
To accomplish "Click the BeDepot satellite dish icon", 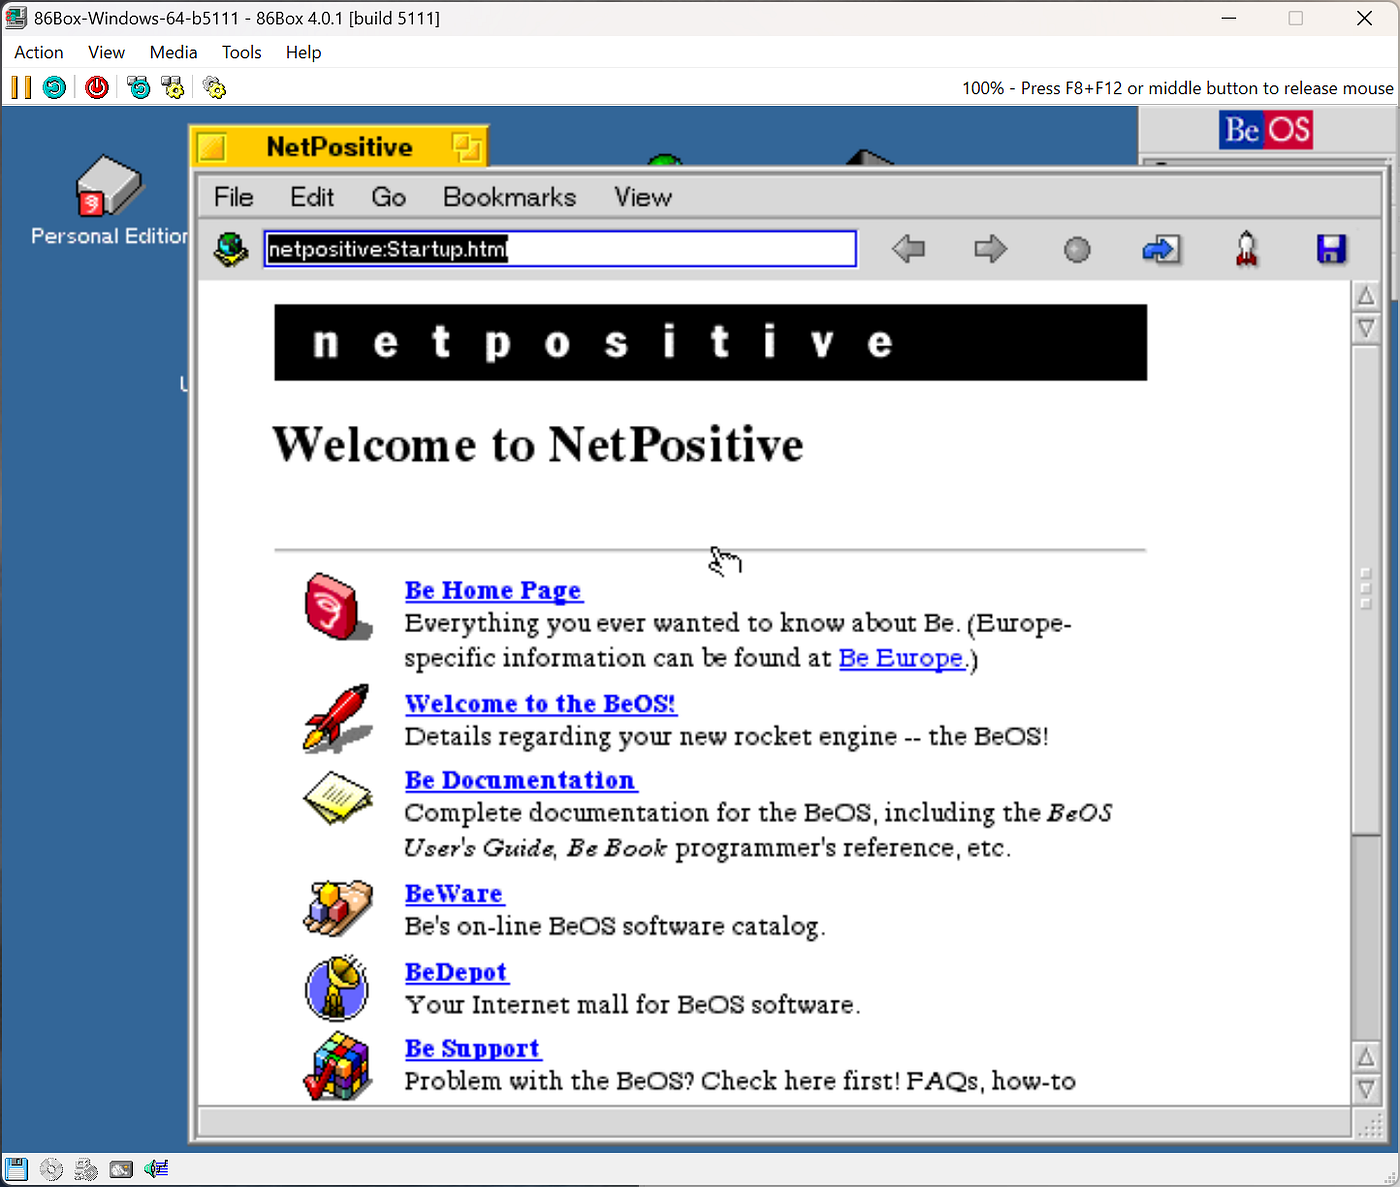I will click(337, 987).
